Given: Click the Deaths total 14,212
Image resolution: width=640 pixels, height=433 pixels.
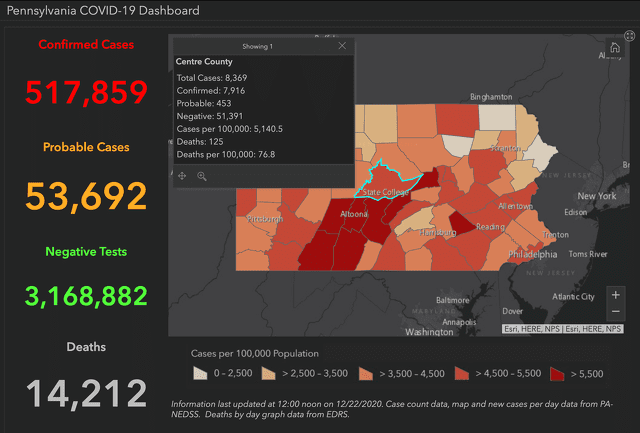Looking at the screenshot, I should (86, 393).
